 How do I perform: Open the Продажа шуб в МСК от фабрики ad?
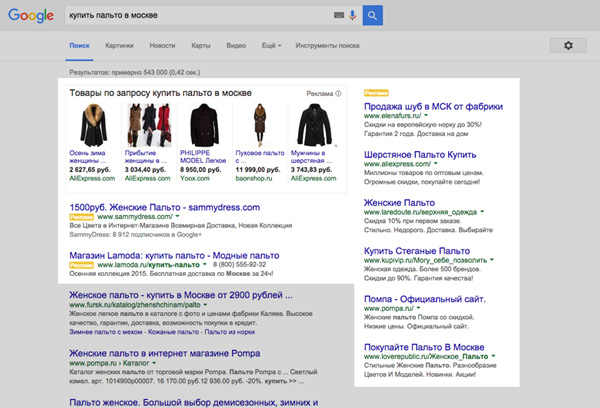click(x=433, y=106)
